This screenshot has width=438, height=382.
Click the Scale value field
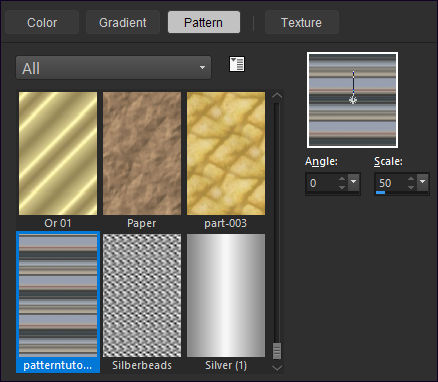pyautogui.click(x=391, y=183)
